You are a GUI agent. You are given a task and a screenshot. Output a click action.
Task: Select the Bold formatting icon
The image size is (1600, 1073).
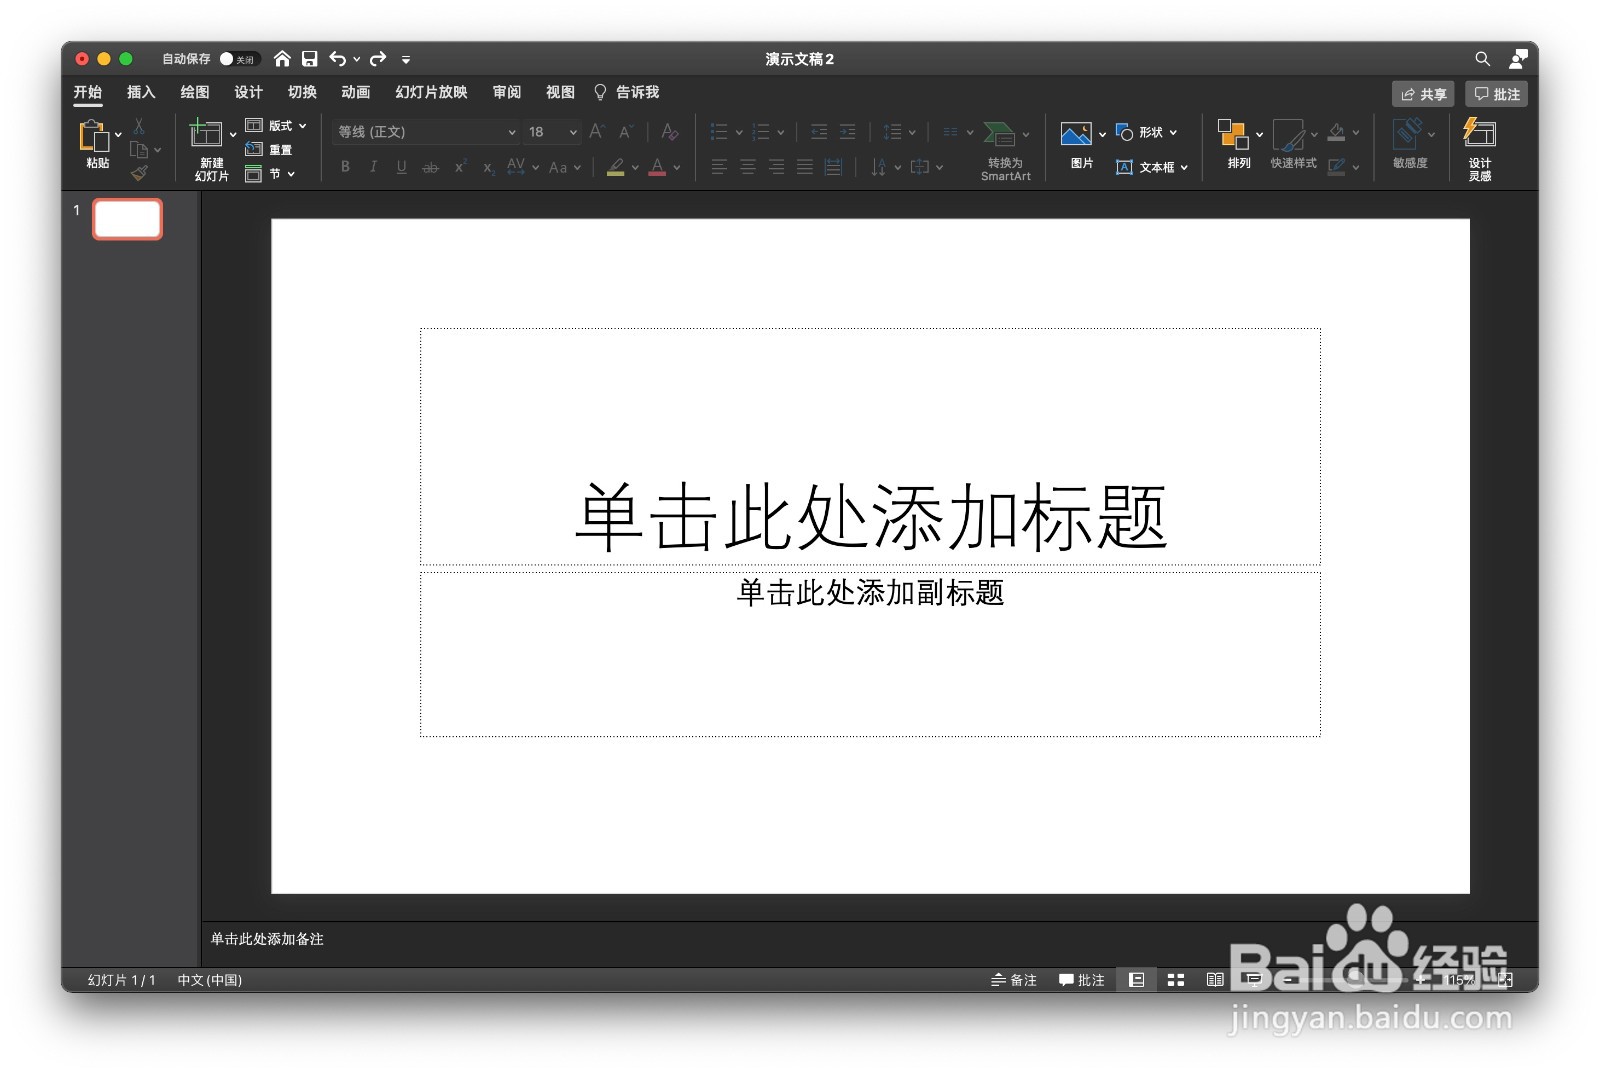(x=344, y=167)
